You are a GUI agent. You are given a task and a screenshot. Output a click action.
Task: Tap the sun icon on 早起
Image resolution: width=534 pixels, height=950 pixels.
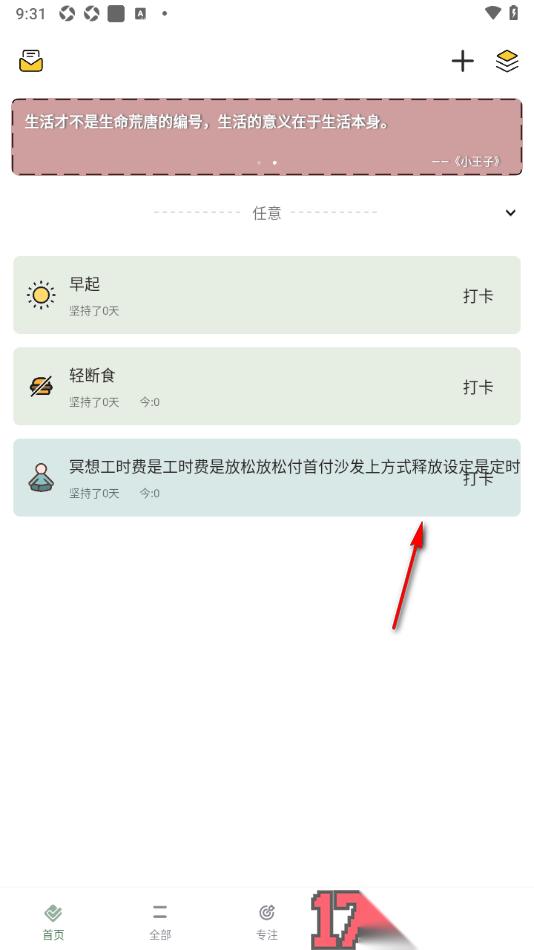click(x=41, y=295)
